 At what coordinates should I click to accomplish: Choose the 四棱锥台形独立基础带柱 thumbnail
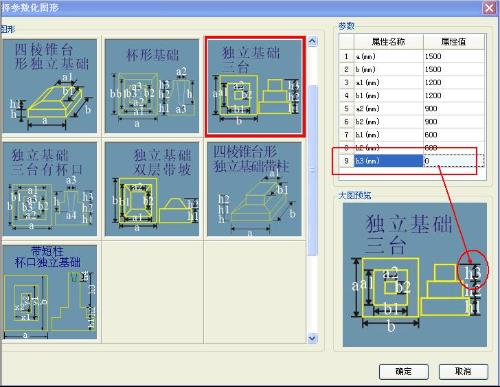click(x=254, y=189)
